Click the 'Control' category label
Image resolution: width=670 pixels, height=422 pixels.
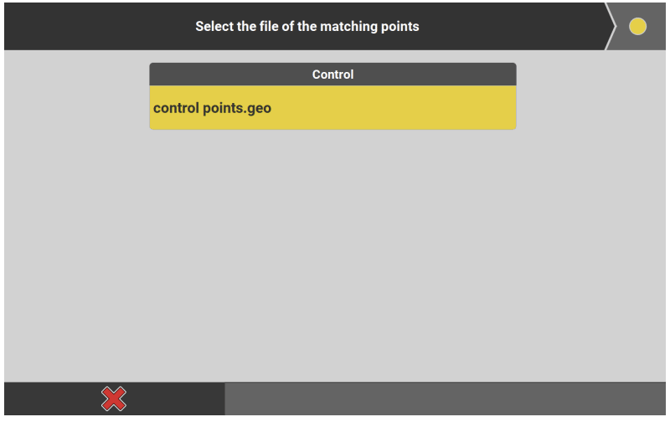point(332,75)
